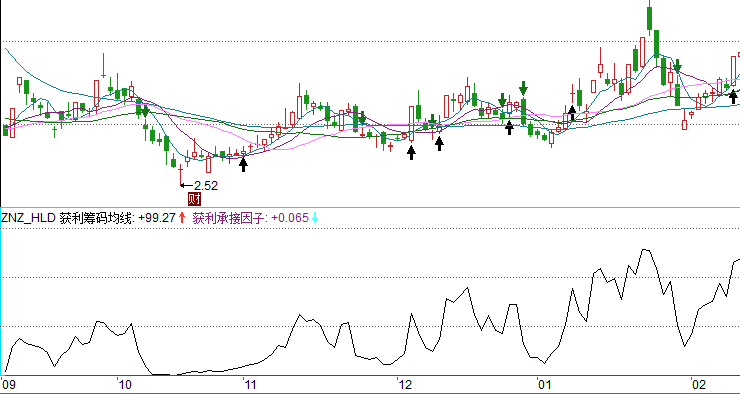Select the 获利承接因子 indicator label
The image size is (740, 394).
[230, 218]
